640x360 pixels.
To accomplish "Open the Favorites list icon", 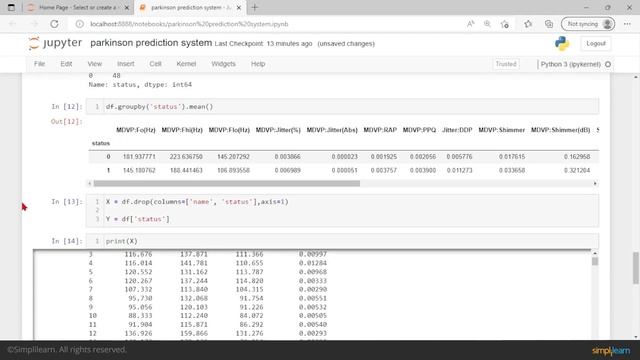I will [x=528, y=24].
